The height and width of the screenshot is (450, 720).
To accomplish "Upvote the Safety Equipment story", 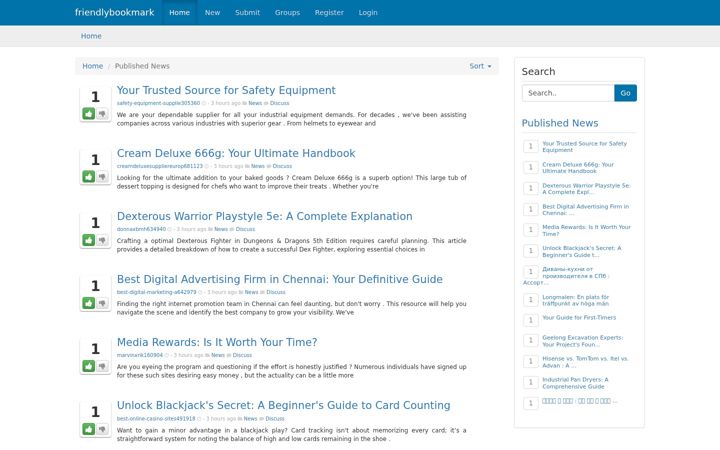I will (x=89, y=113).
